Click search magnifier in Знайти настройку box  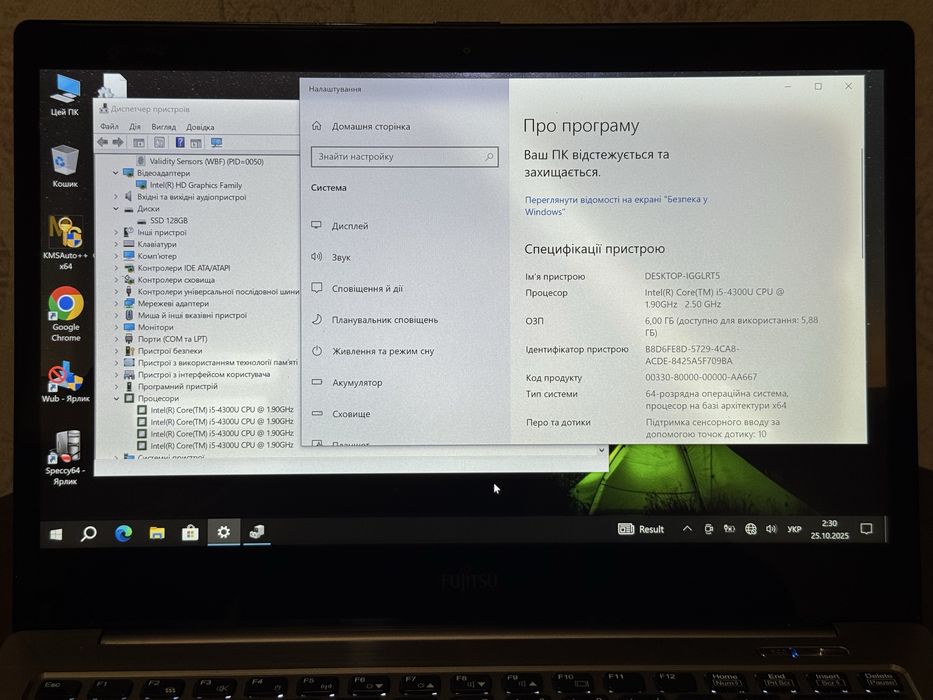pos(489,157)
